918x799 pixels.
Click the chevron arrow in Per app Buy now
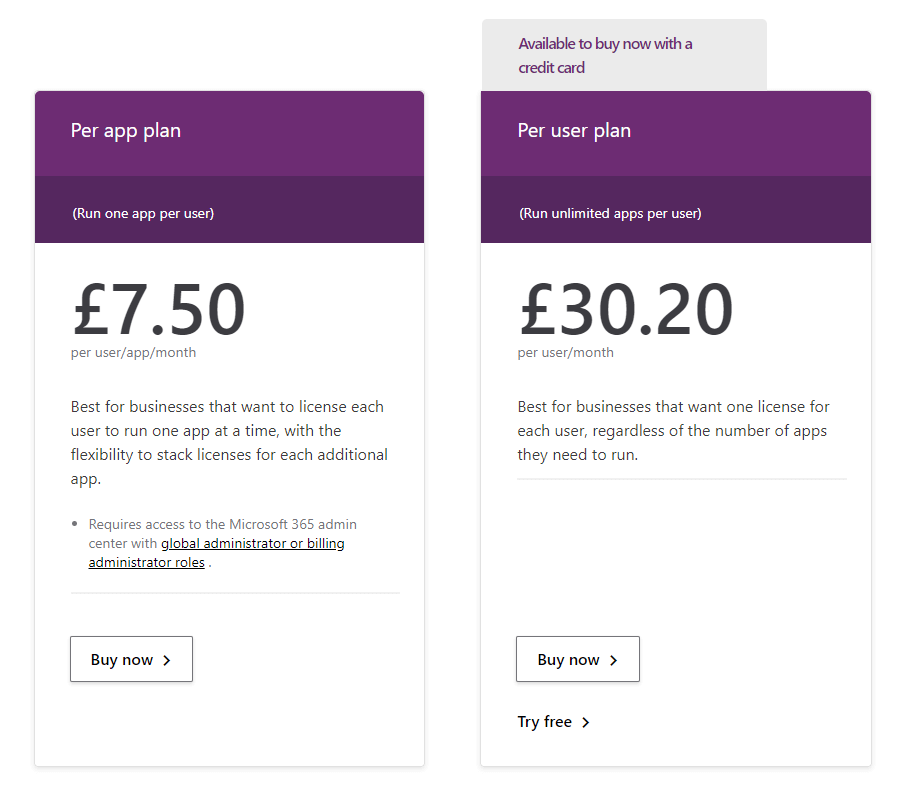167,660
